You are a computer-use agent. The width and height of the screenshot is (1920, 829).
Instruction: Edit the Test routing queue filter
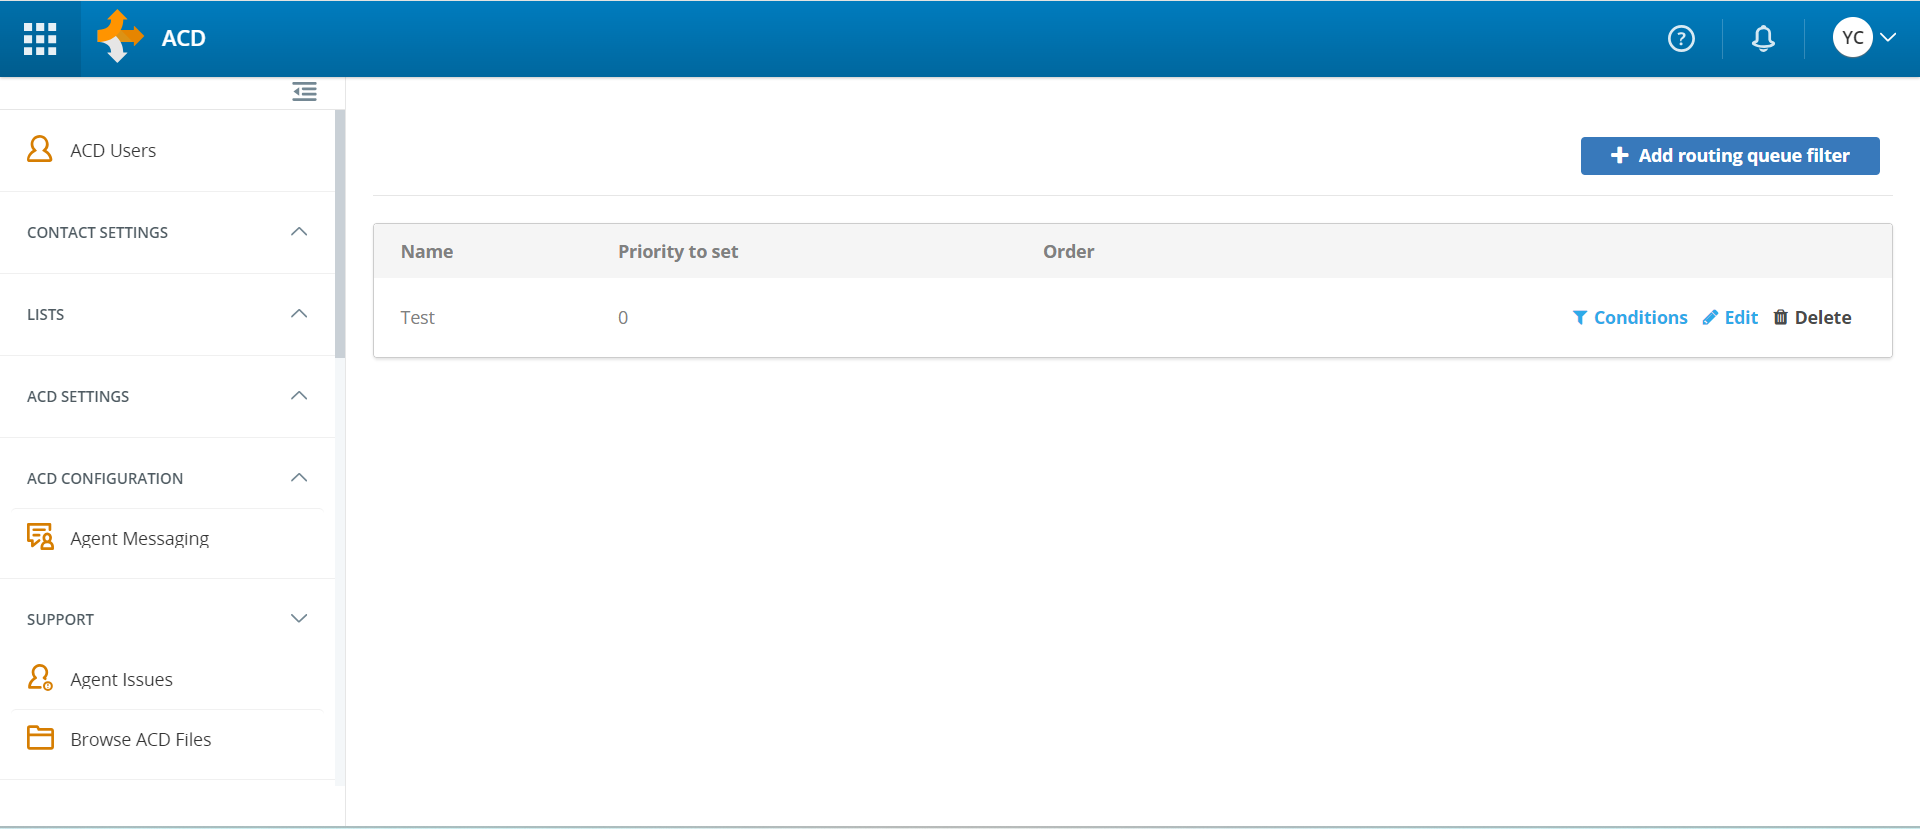tap(1730, 318)
